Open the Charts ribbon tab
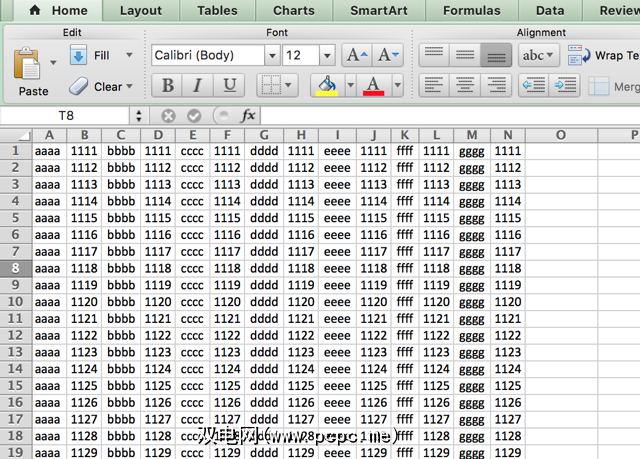 [x=293, y=11]
